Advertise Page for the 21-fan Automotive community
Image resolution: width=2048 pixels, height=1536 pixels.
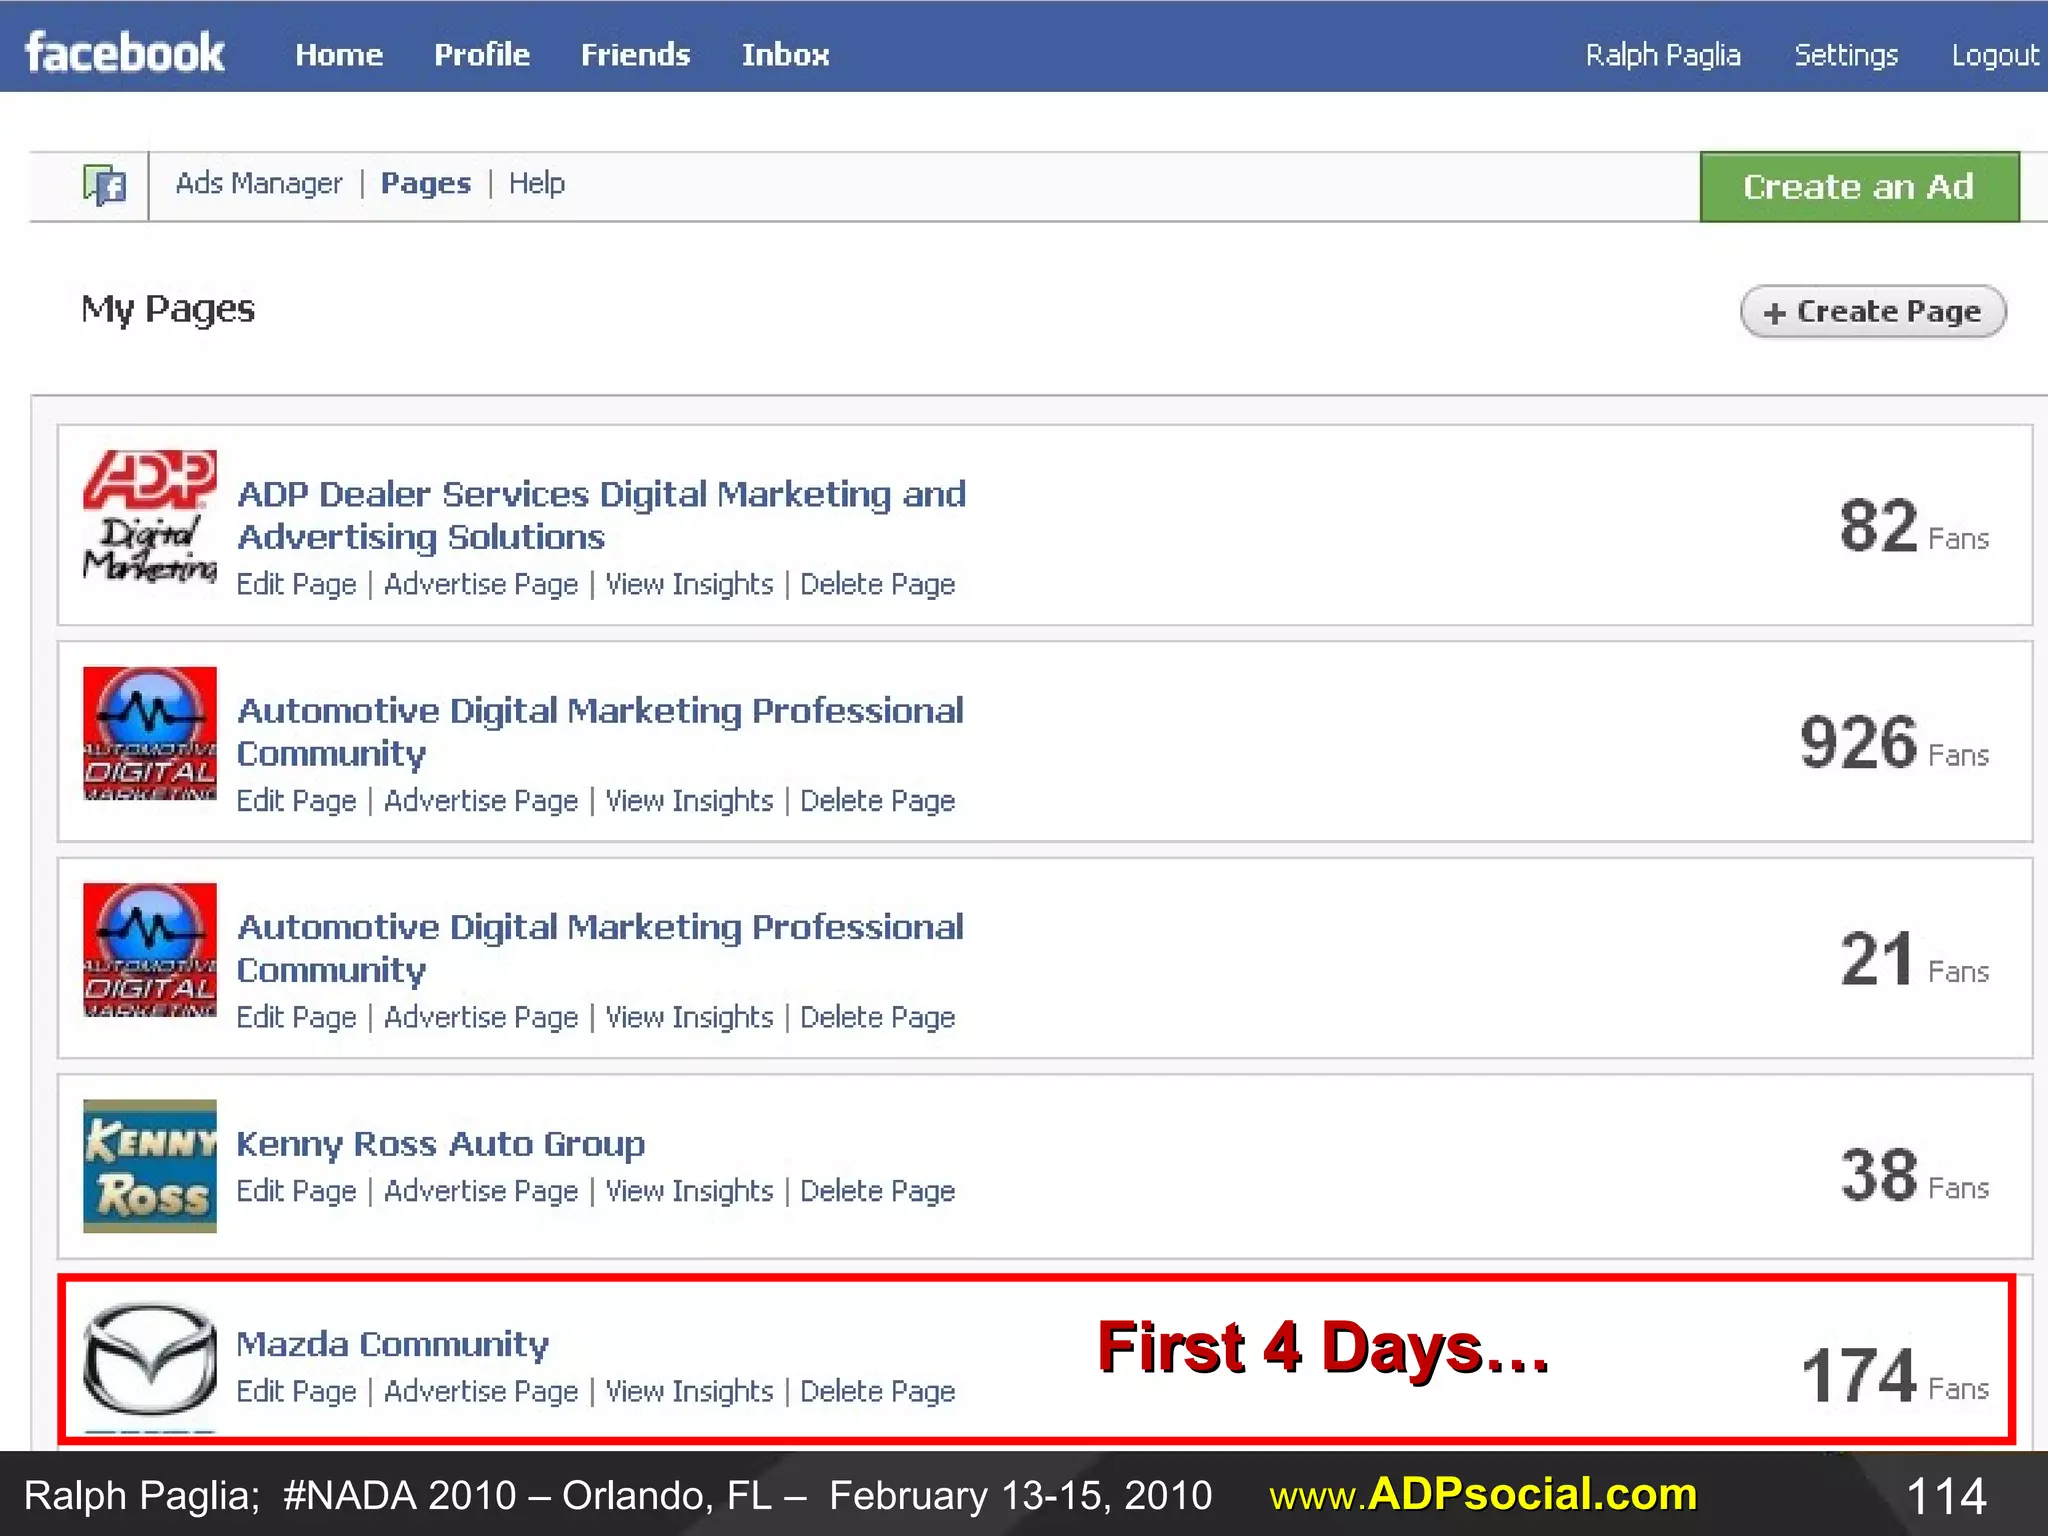[x=481, y=1017]
